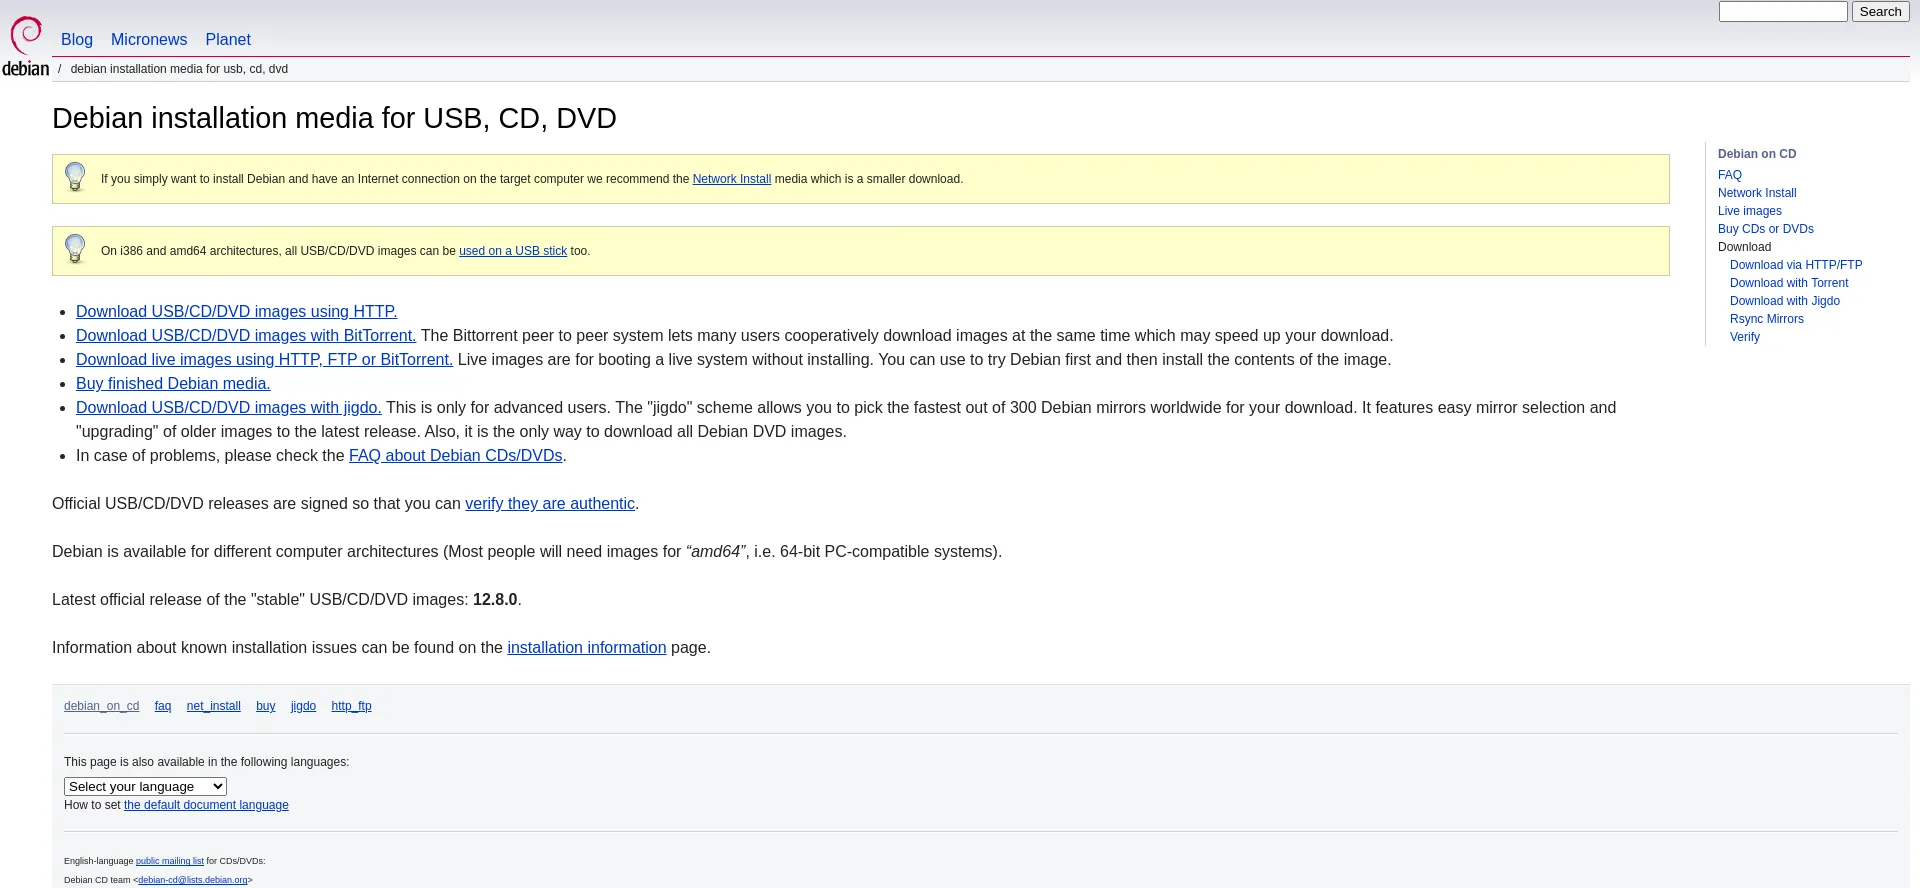Click the lightbulb icon beside USB stick tip

click(x=75, y=249)
